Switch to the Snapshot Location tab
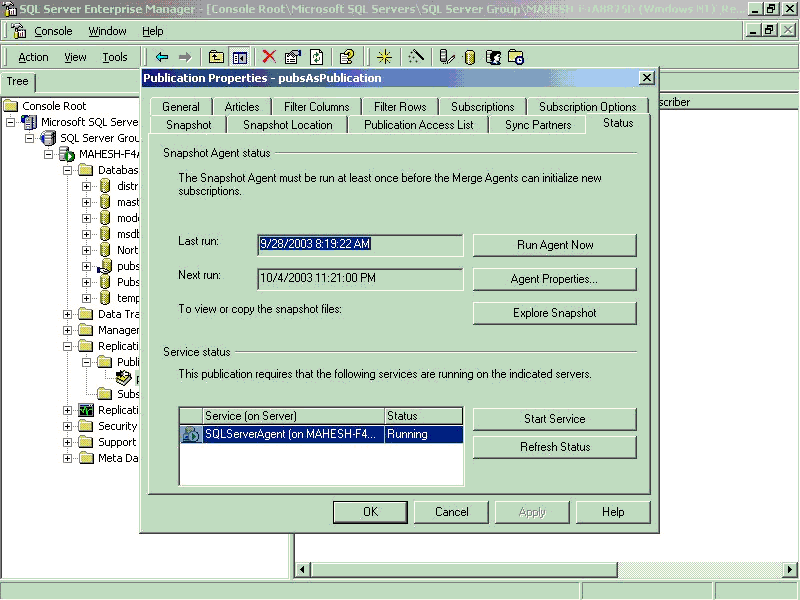The image size is (800, 600). tap(287, 125)
